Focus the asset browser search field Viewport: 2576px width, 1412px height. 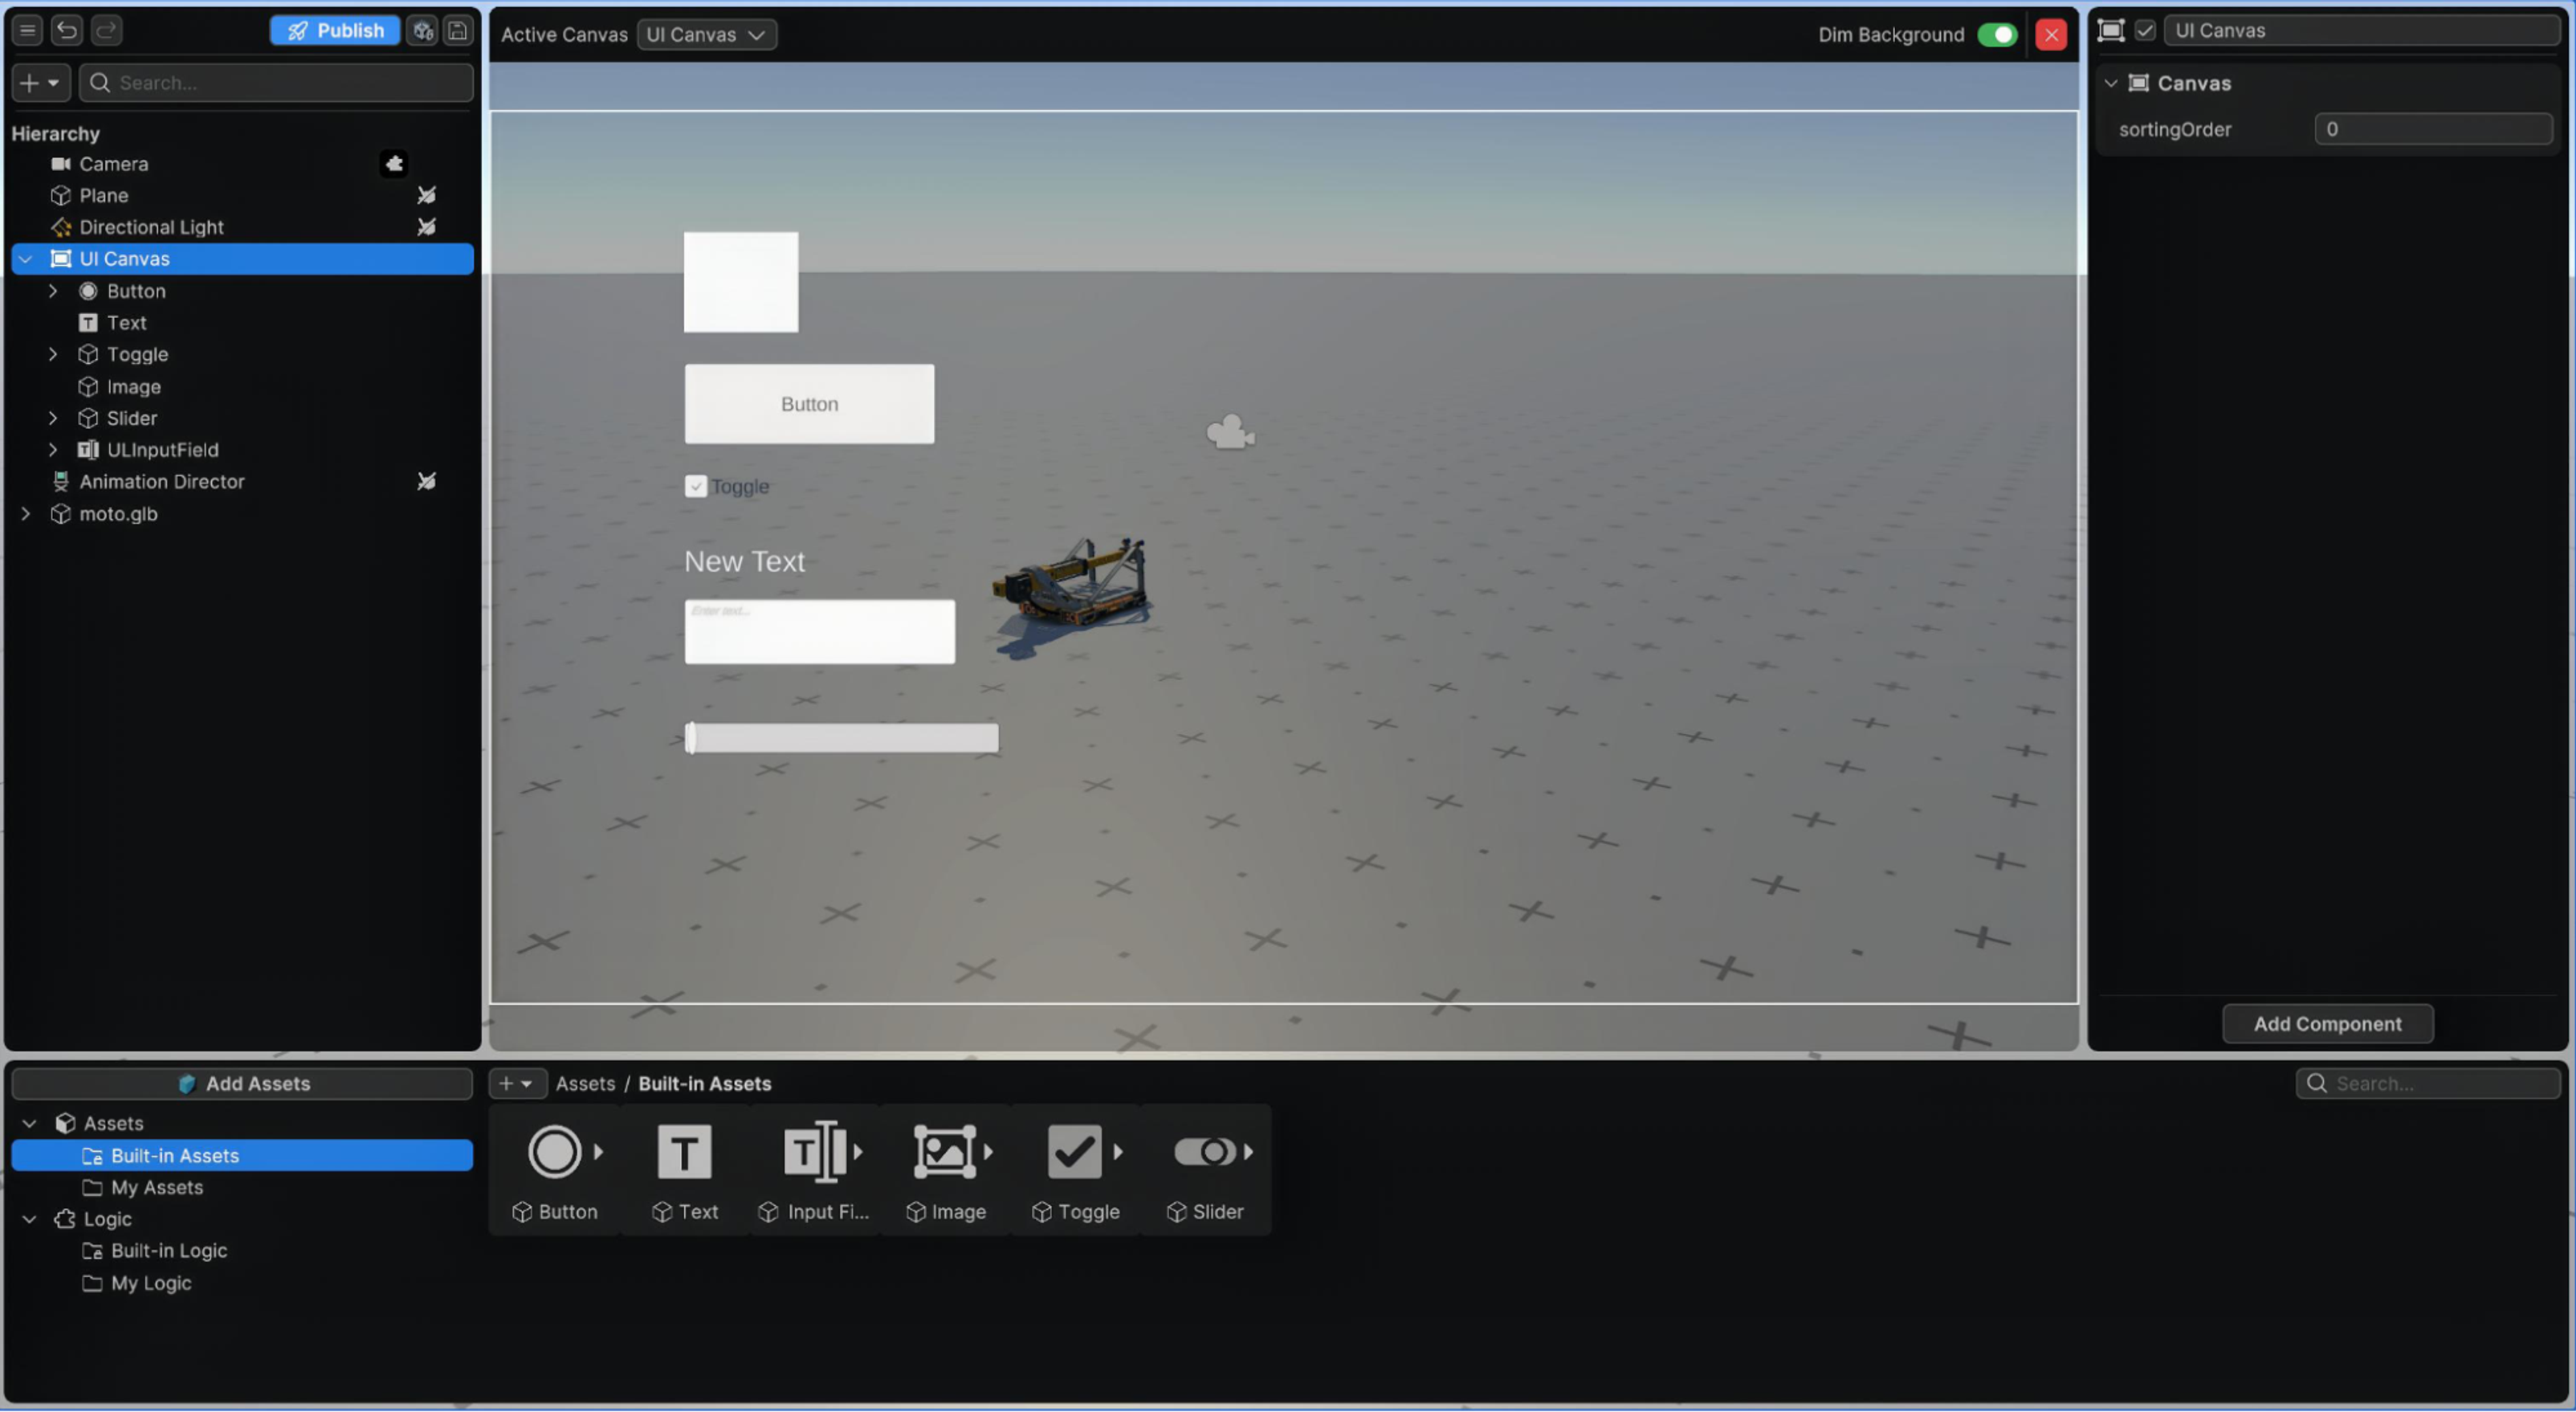(2427, 1084)
